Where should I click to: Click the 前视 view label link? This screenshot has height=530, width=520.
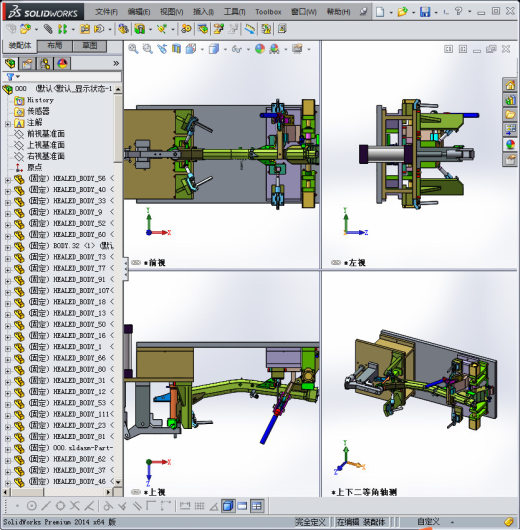157,263
